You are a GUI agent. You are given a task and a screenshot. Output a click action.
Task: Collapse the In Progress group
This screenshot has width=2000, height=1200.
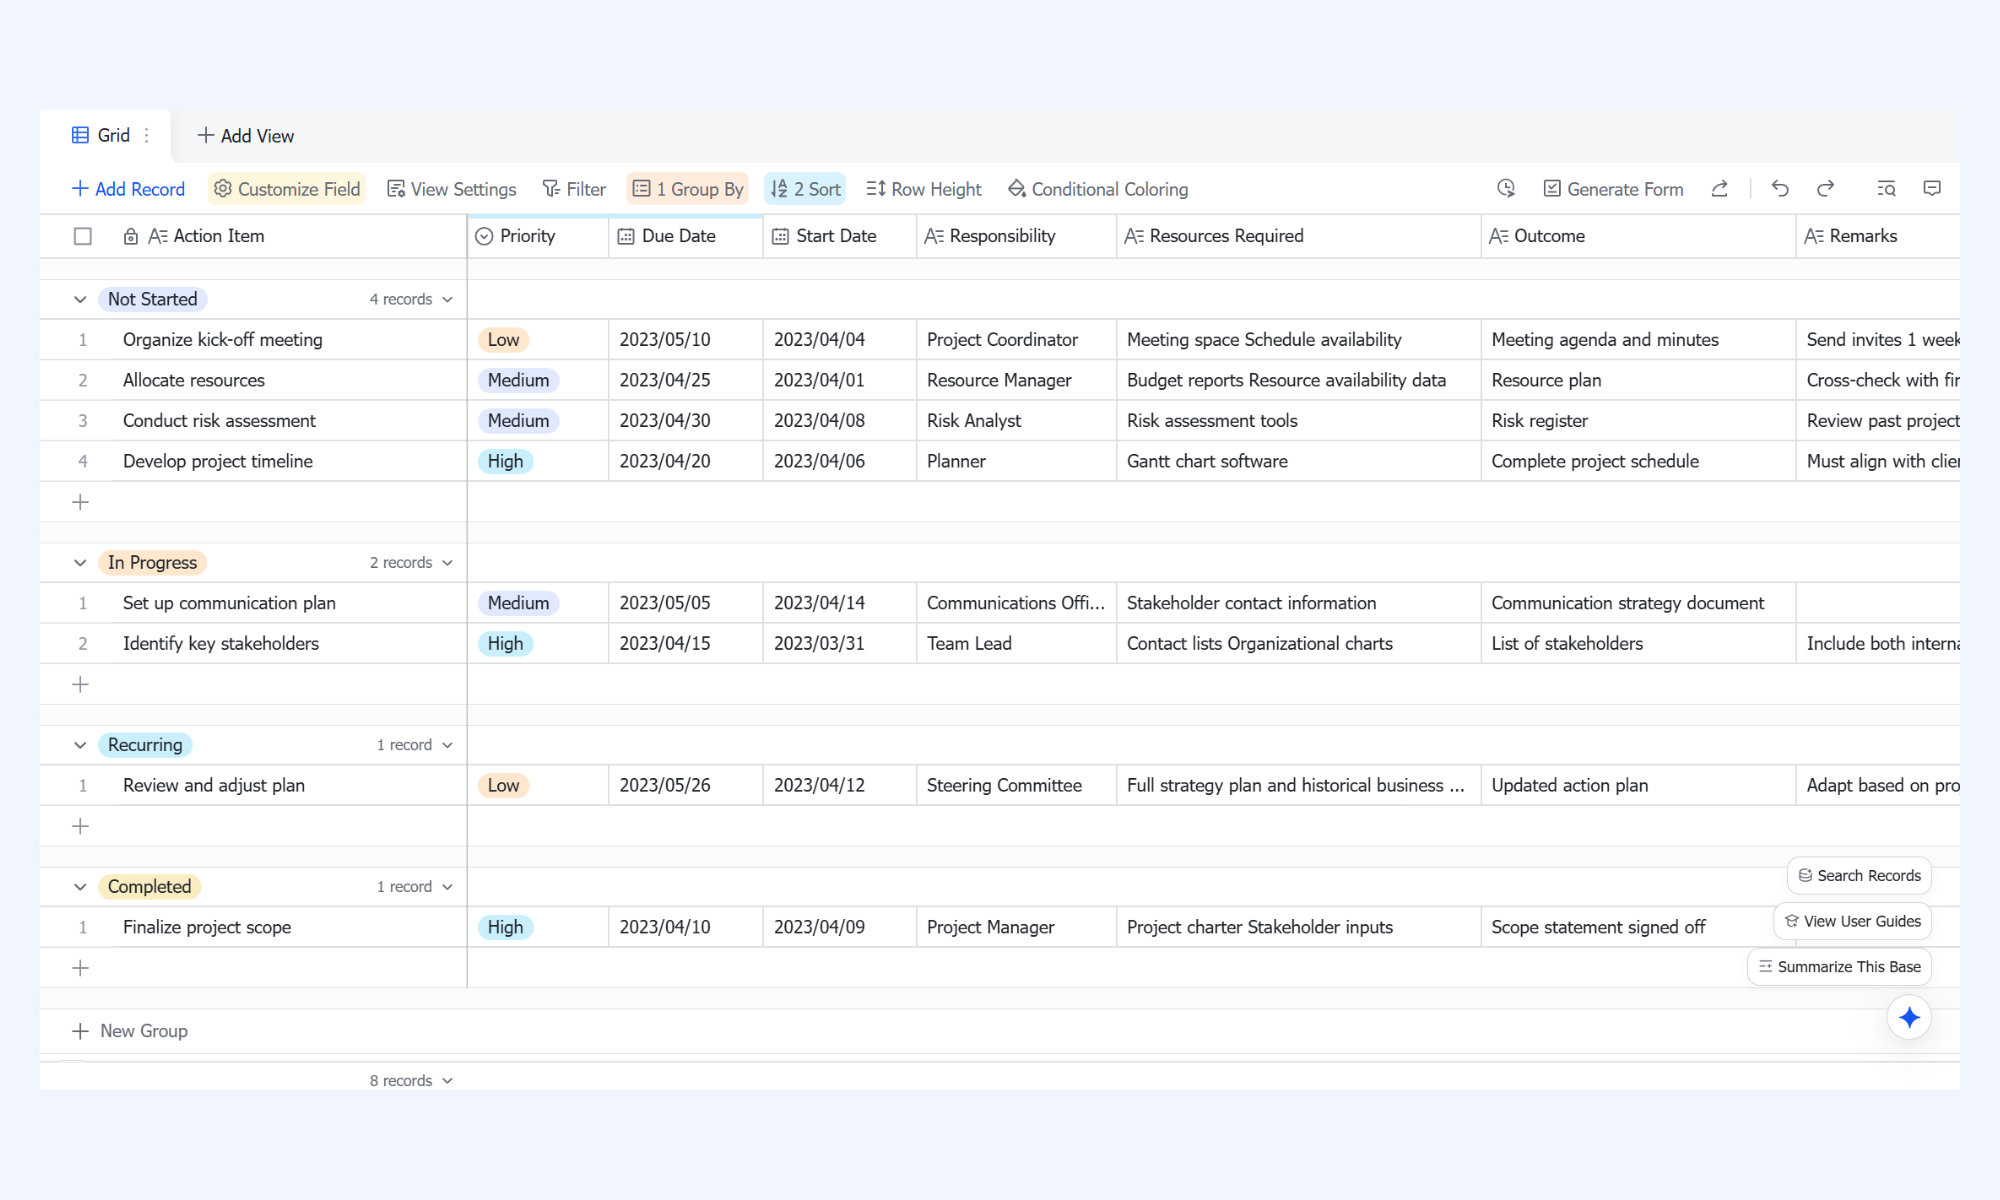click(80, 563)
